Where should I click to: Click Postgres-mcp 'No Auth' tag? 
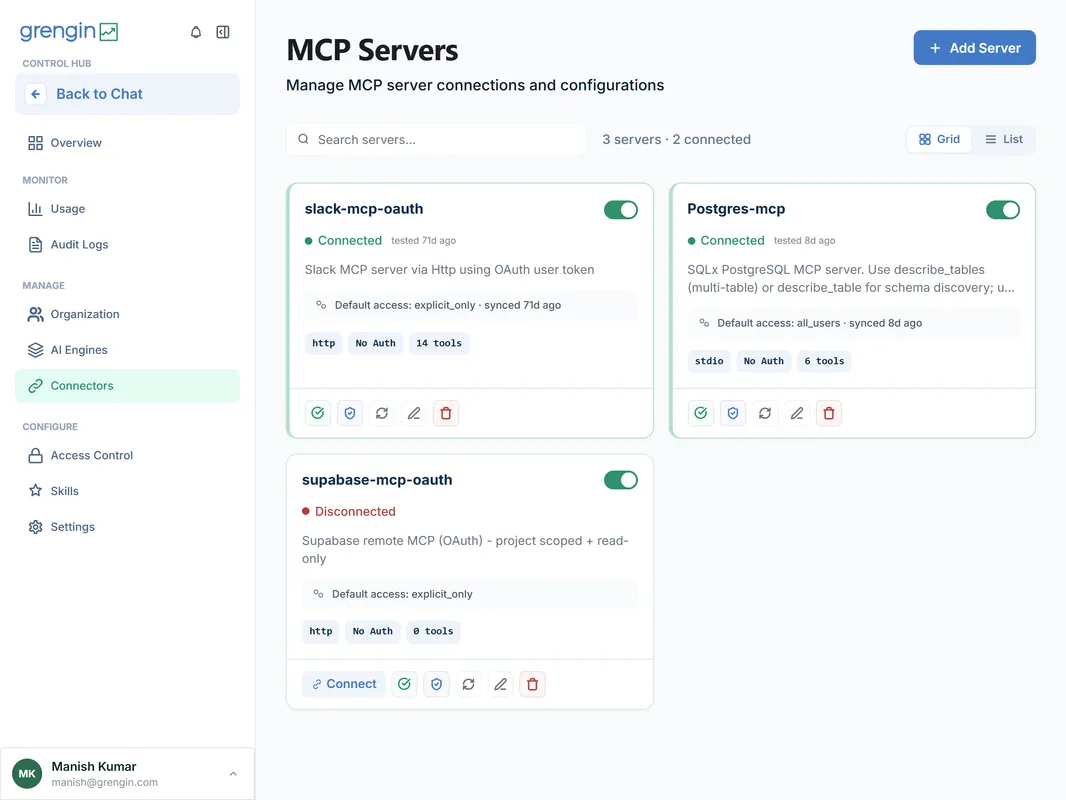click(x=763, y=361)
